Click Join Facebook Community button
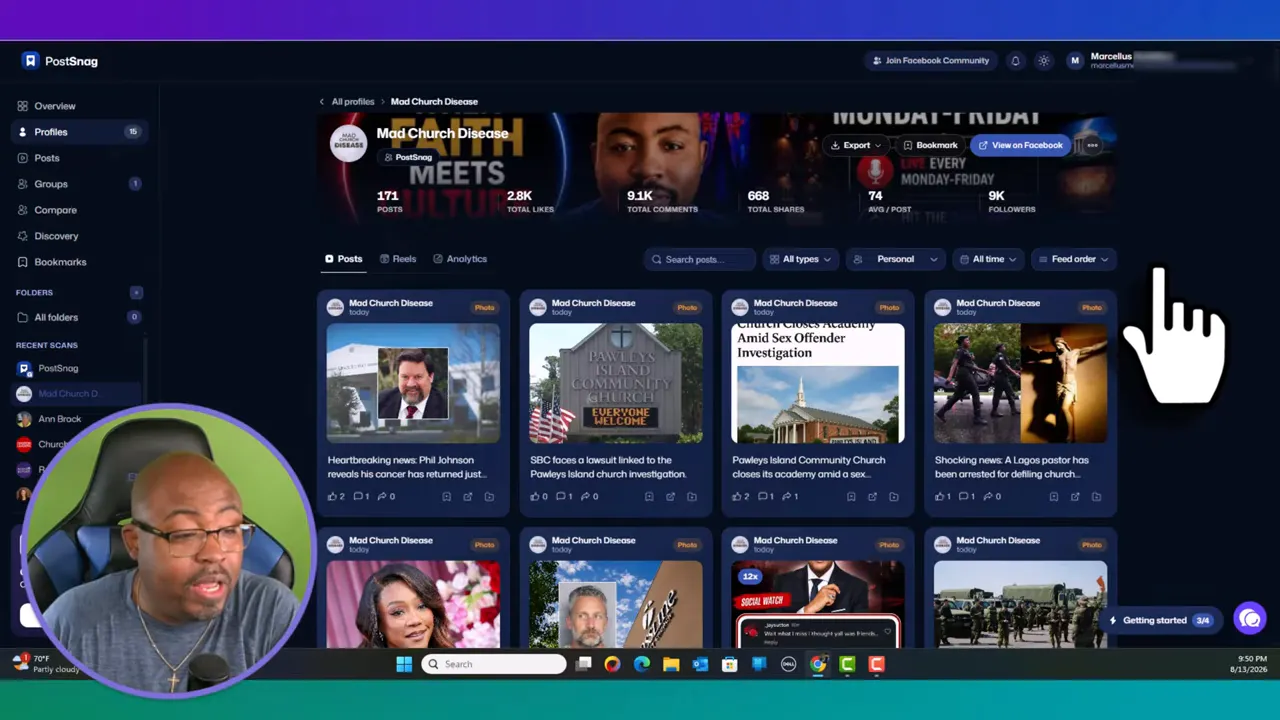The image size is (1280, 720). [x=931, y=61]
